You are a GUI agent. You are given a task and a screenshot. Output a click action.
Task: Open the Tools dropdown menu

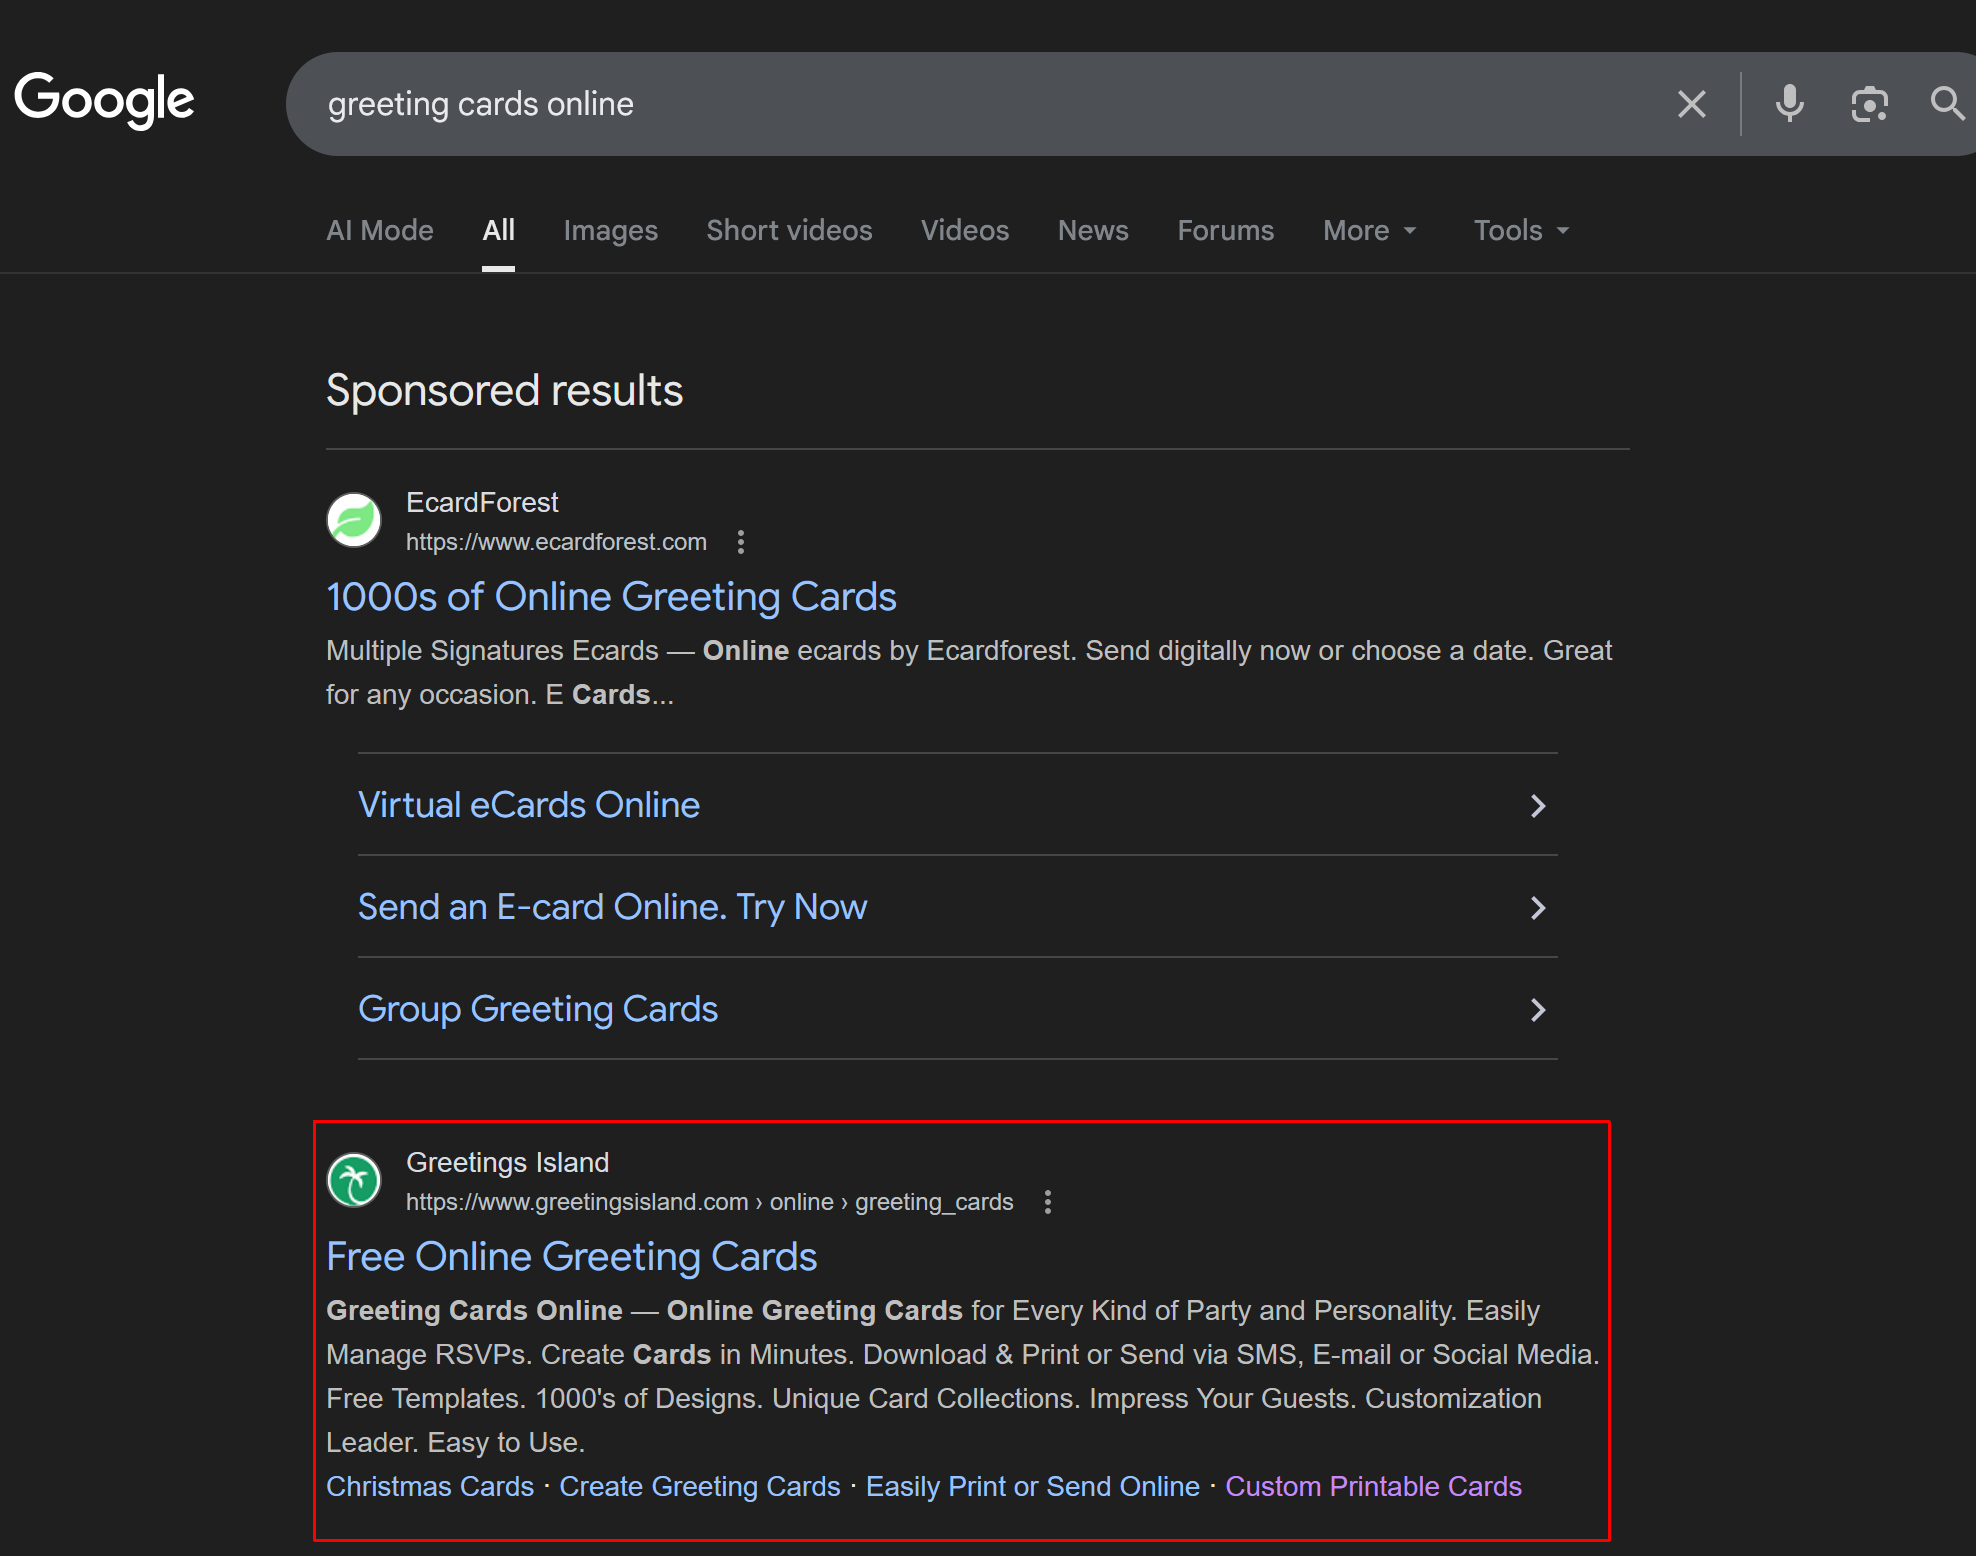(x=1520, y=231)
